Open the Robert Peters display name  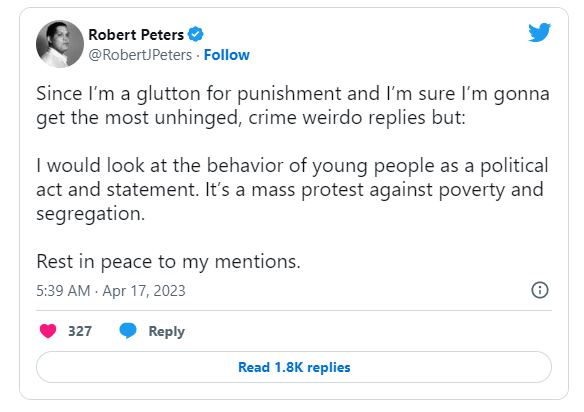click(136, 35)
